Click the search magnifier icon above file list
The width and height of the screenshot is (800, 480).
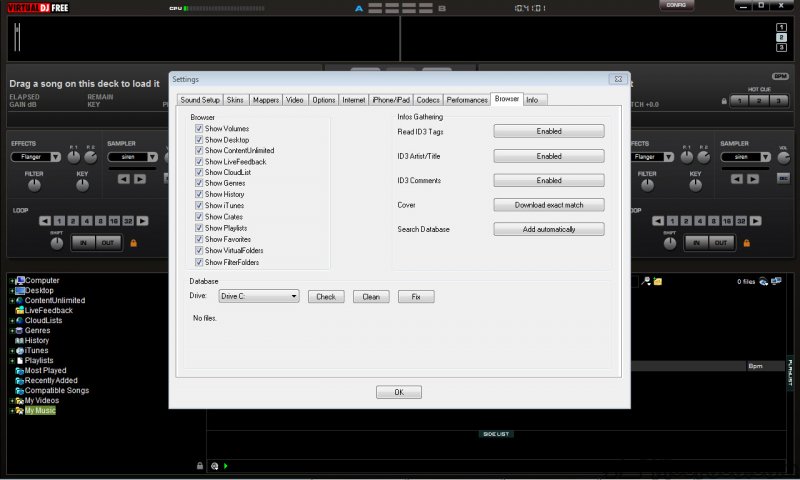(646, 281)
